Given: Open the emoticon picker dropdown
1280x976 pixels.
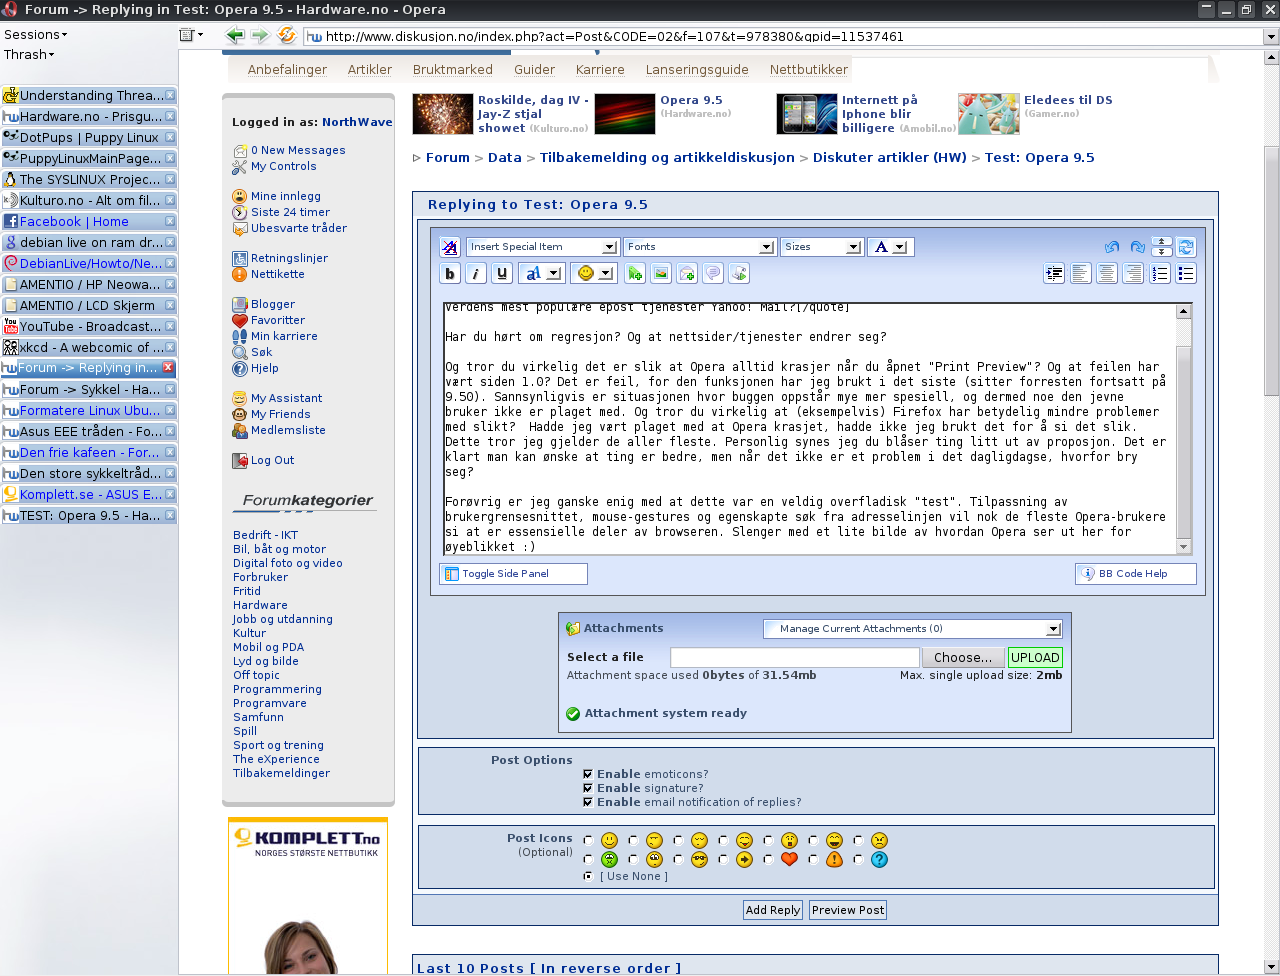Looking at the screenshot, I should click(595, 273).
